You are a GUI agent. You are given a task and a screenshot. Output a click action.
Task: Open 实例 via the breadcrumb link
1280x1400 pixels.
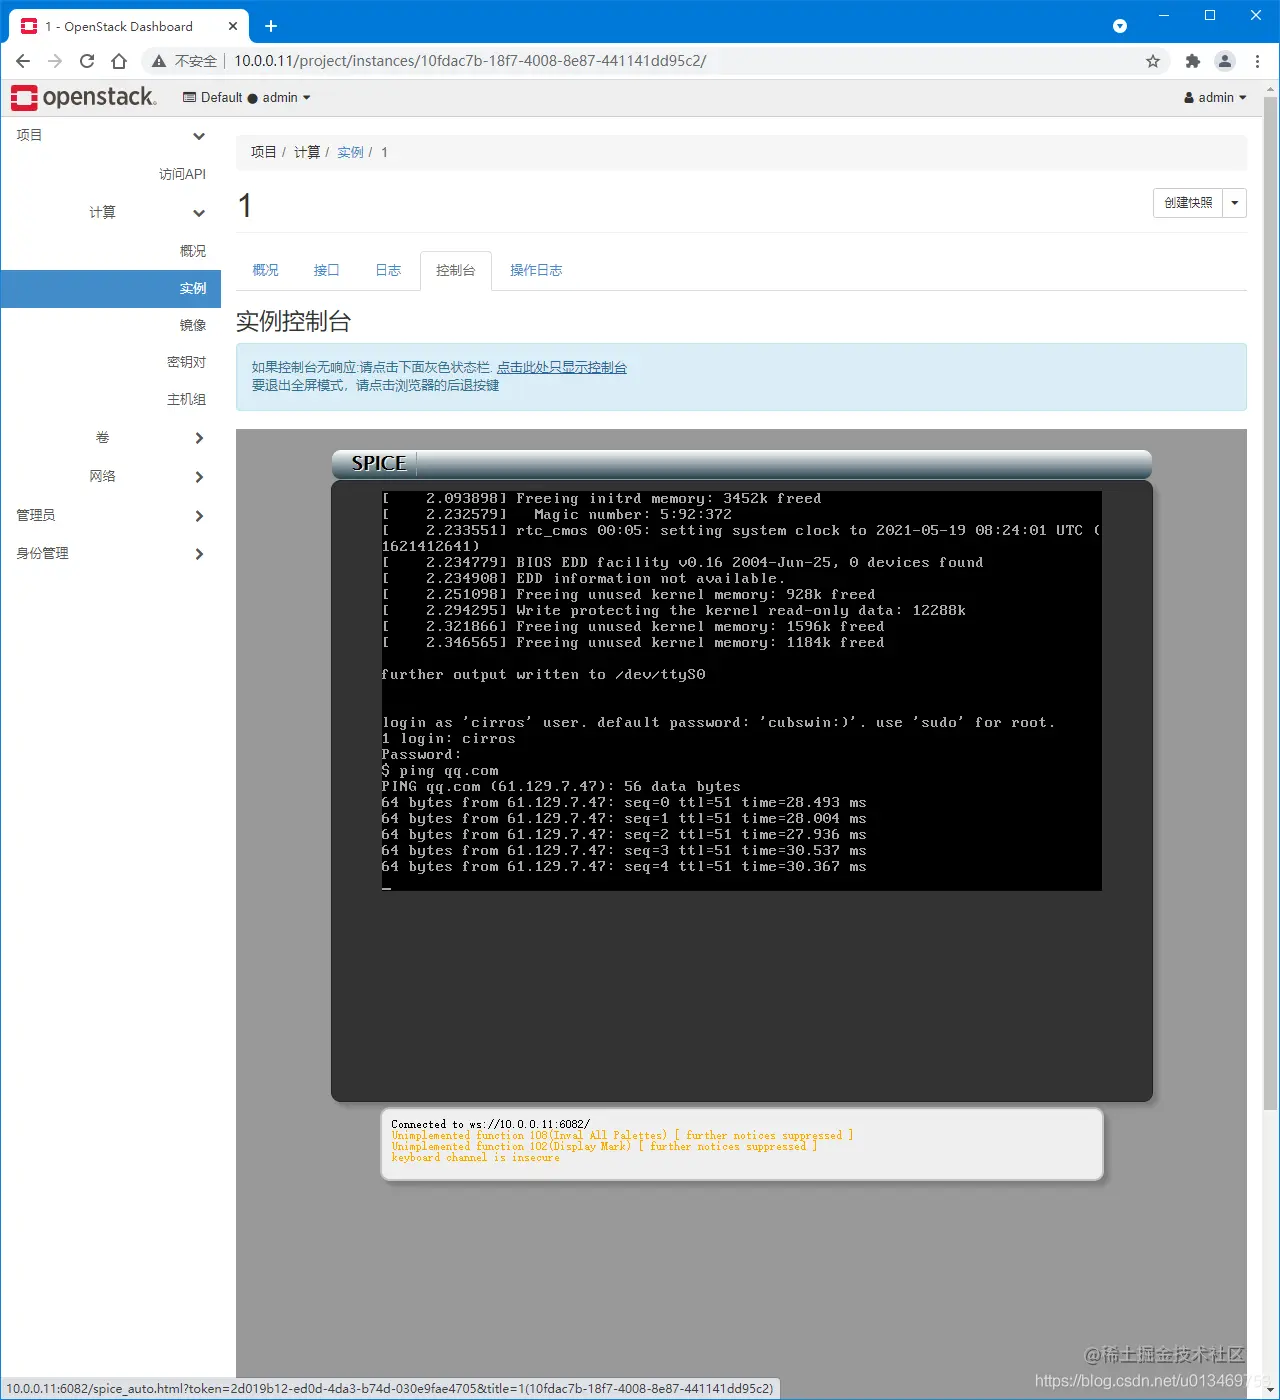pos(350,152)
